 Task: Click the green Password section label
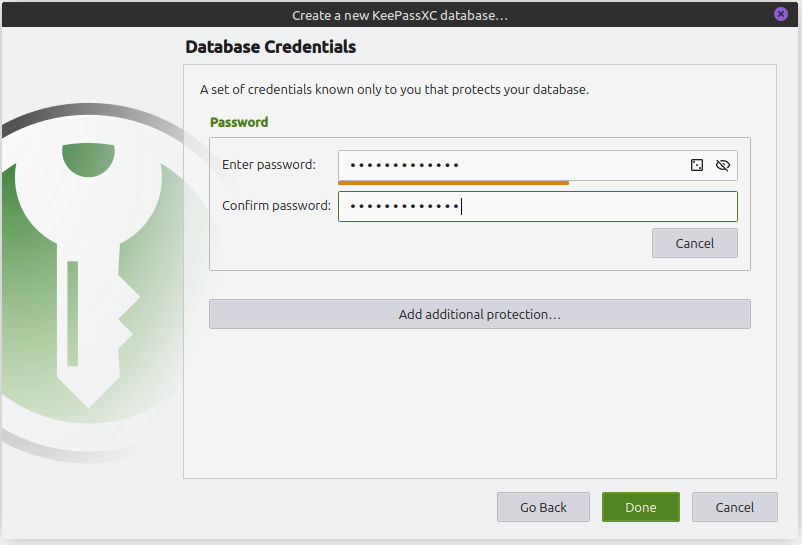[239, 122]
